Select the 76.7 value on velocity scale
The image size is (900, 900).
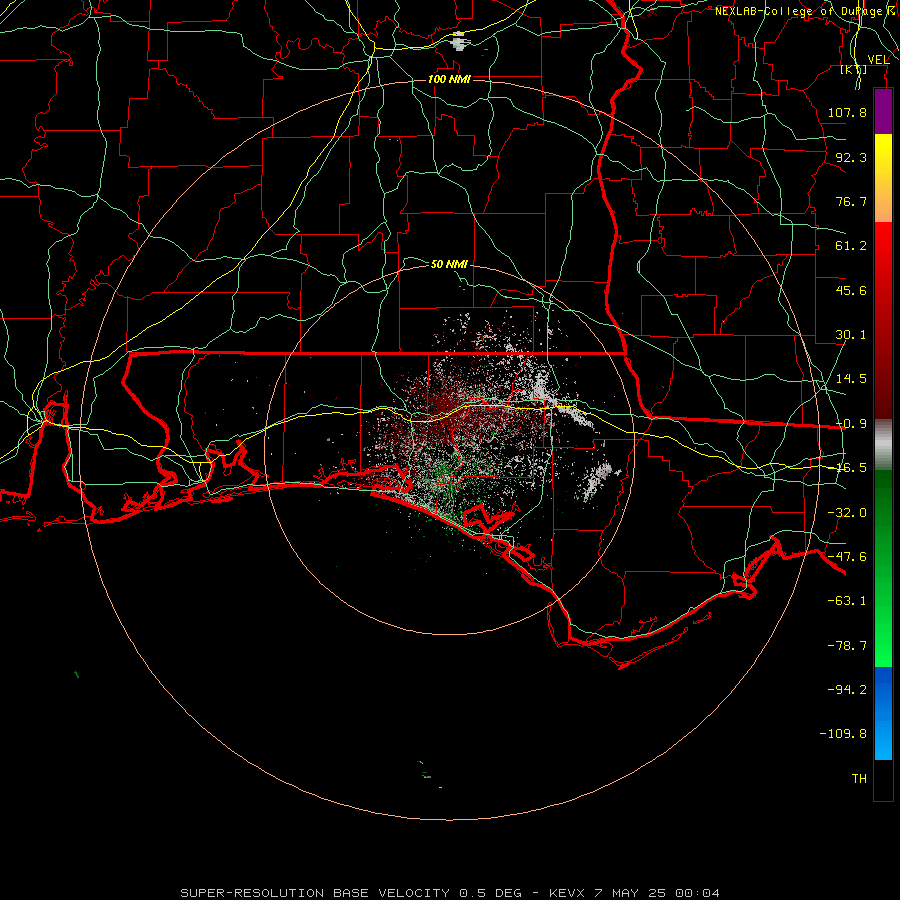tap(851, 201)
